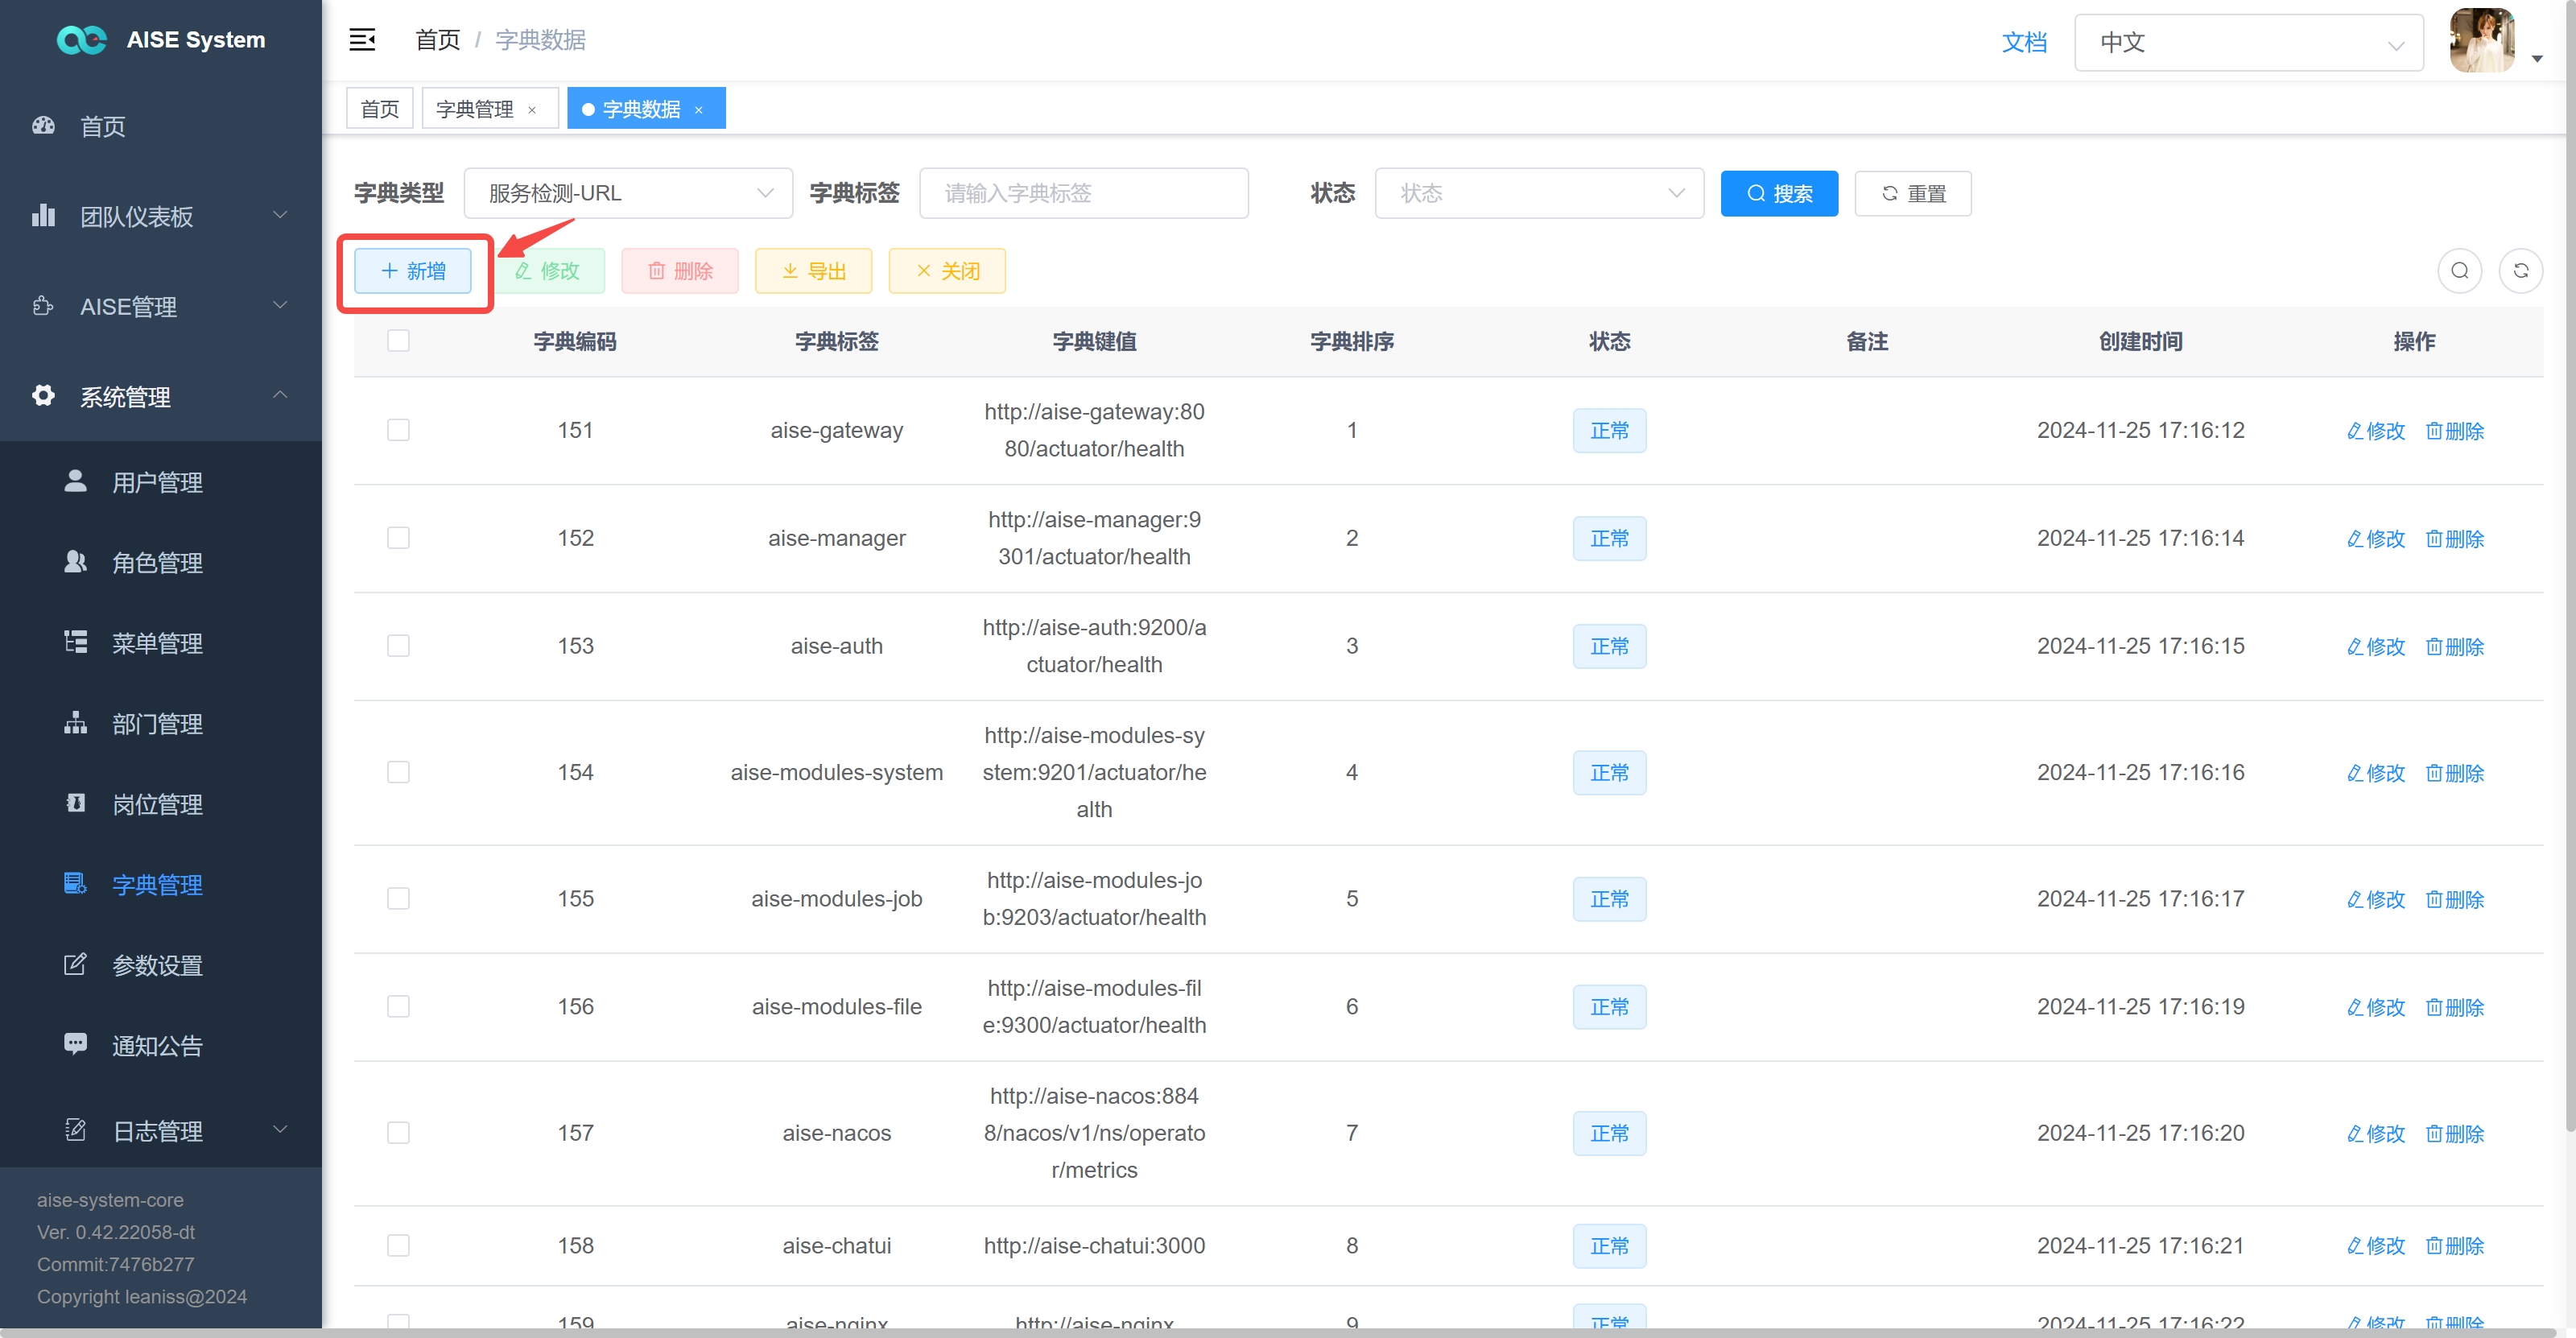Refresh the table with circular arrow icon

click(2521, 271)
